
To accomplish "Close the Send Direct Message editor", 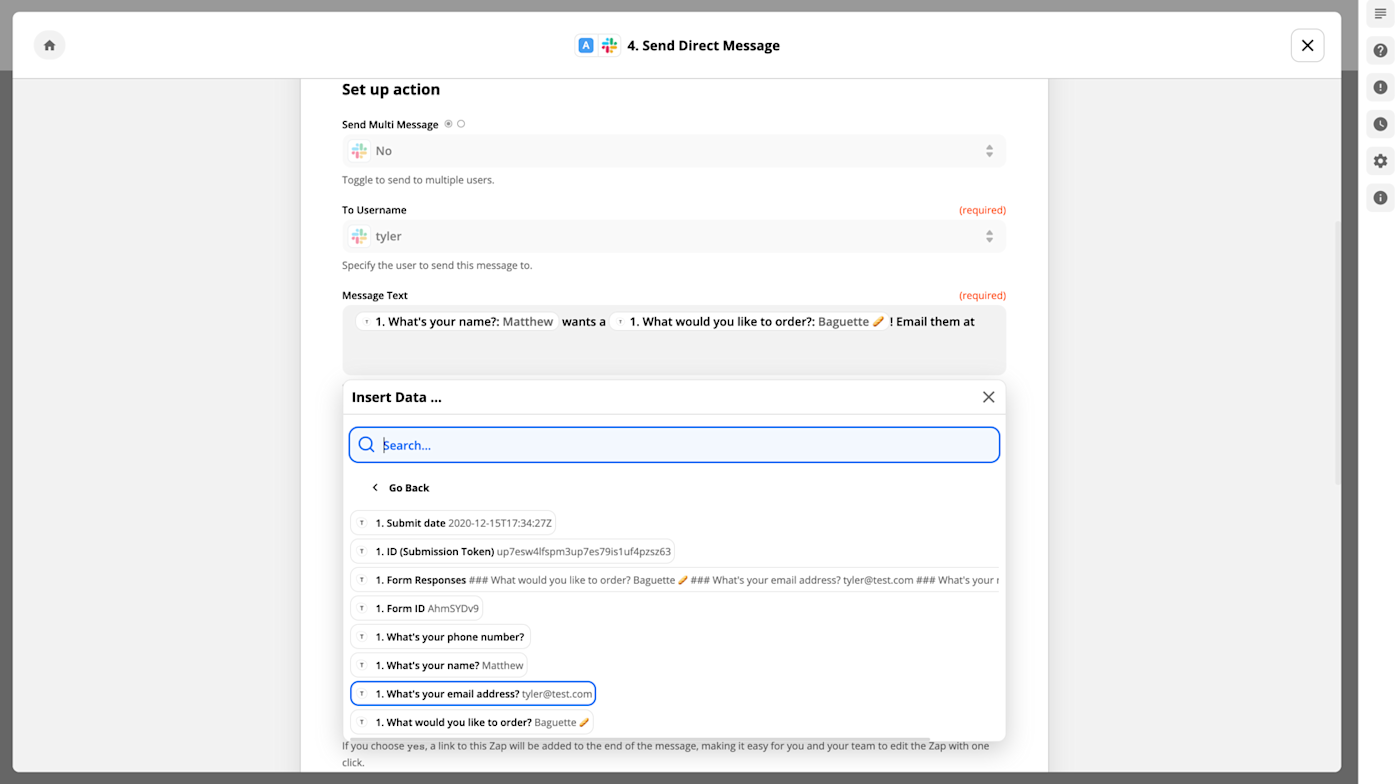I will point(1307,45).
